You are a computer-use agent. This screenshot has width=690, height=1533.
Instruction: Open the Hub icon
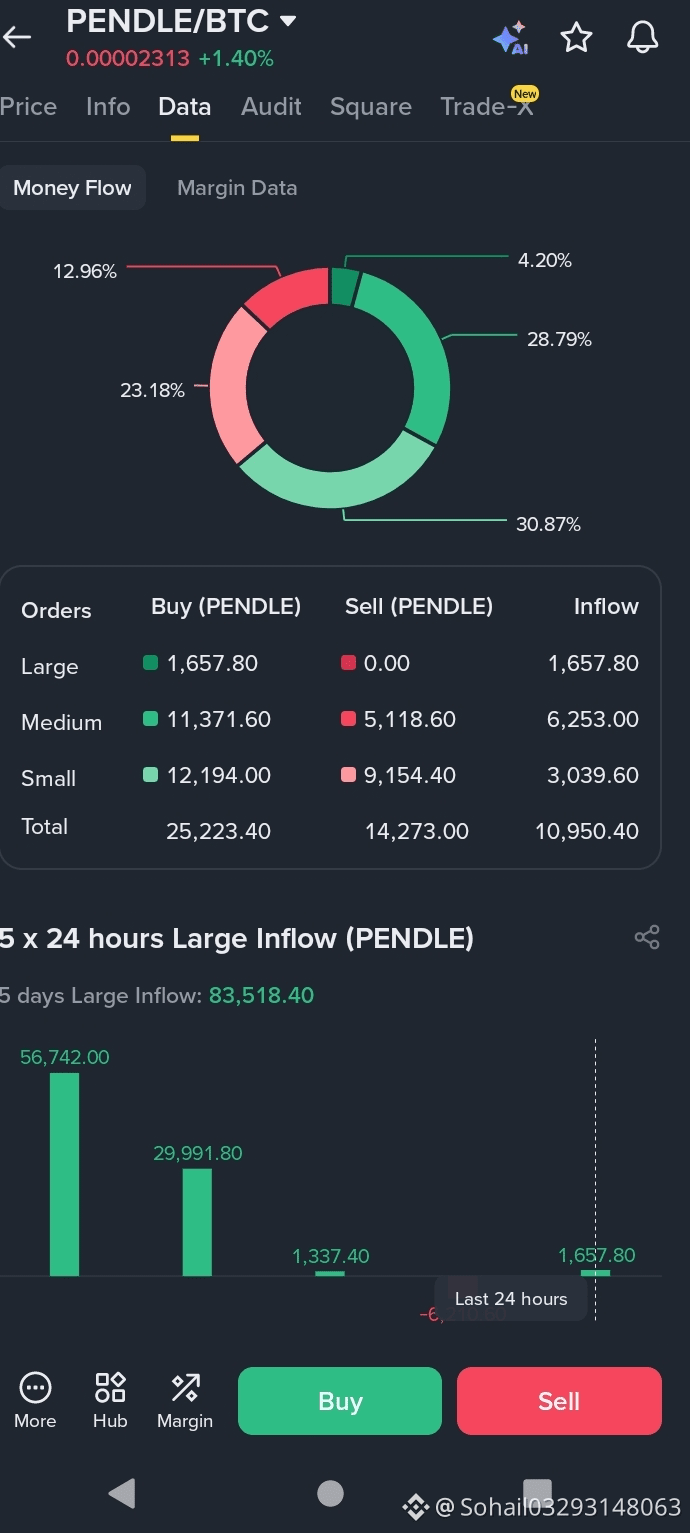click(x=110, y=1400)
